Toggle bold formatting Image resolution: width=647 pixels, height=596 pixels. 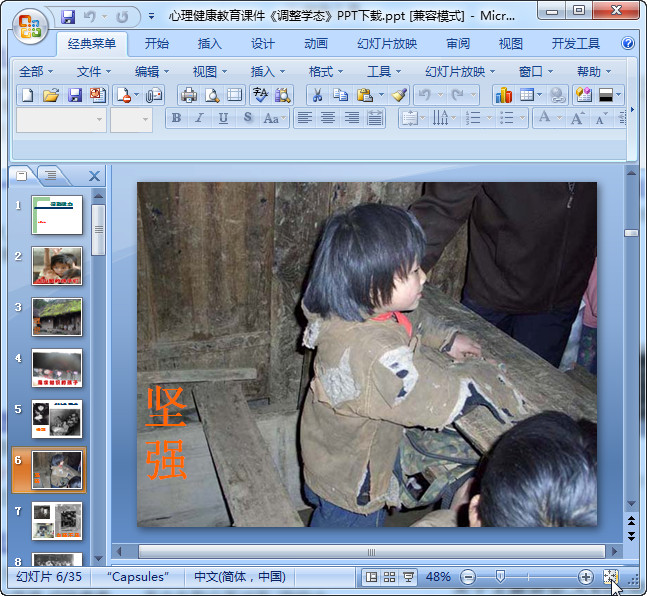177,118
